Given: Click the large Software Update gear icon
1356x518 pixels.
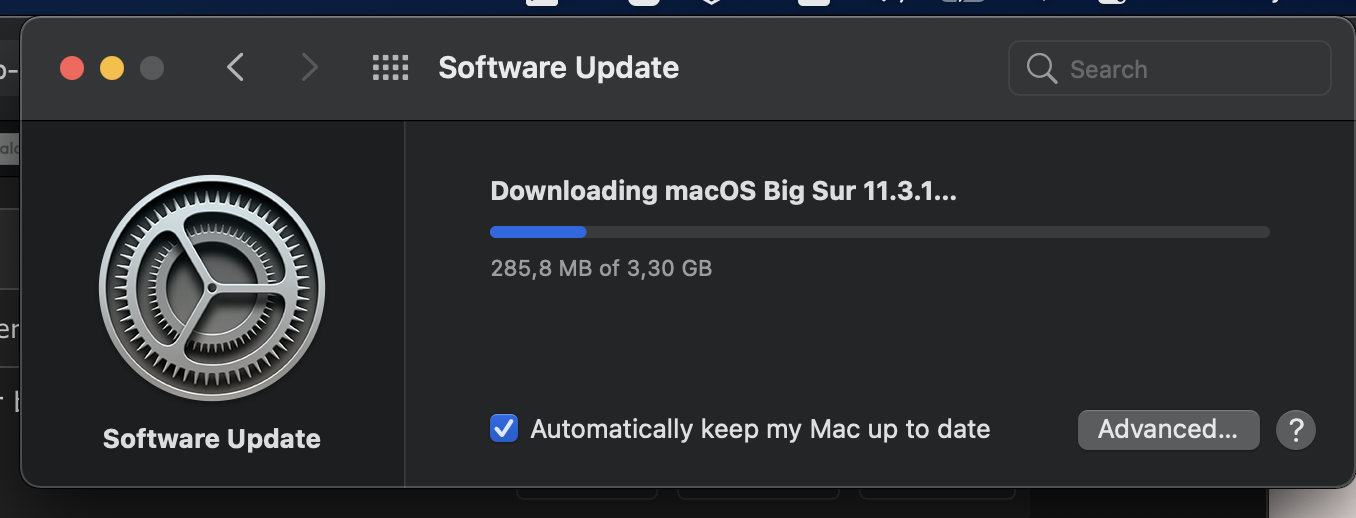Looking at the screenshot, I should click(212, 290).
